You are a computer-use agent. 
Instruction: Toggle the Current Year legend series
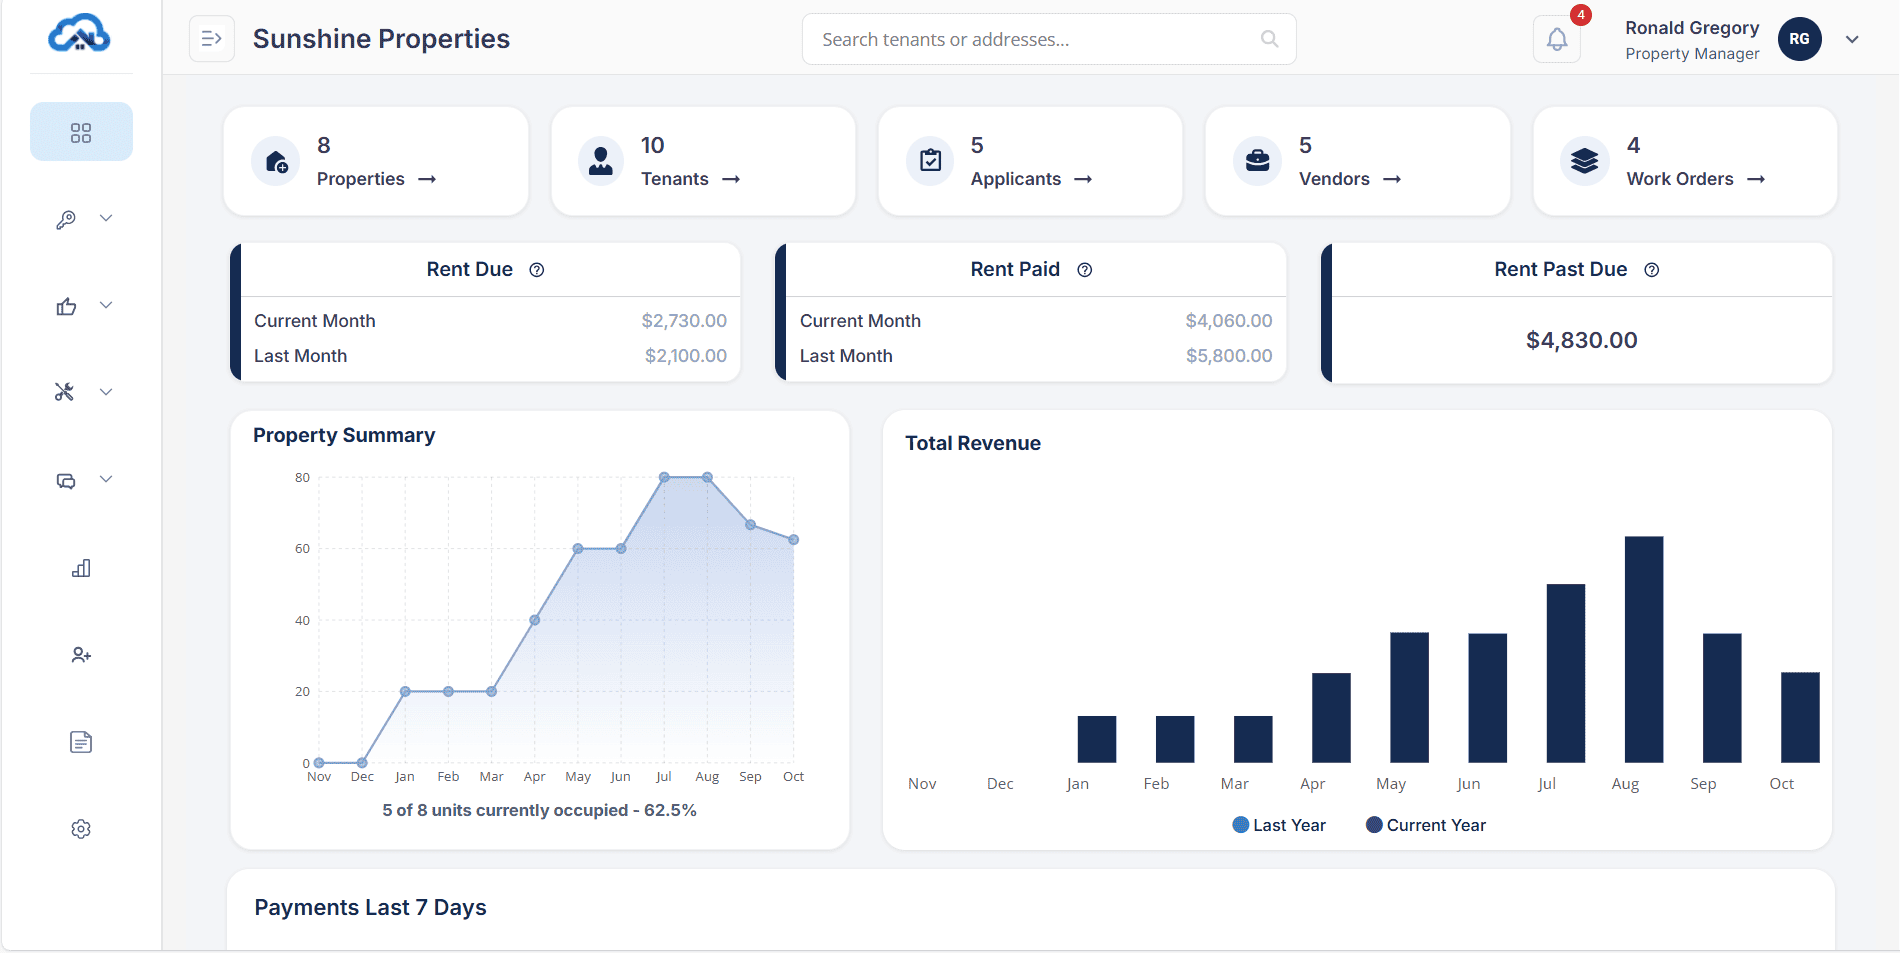point(1425,825)
